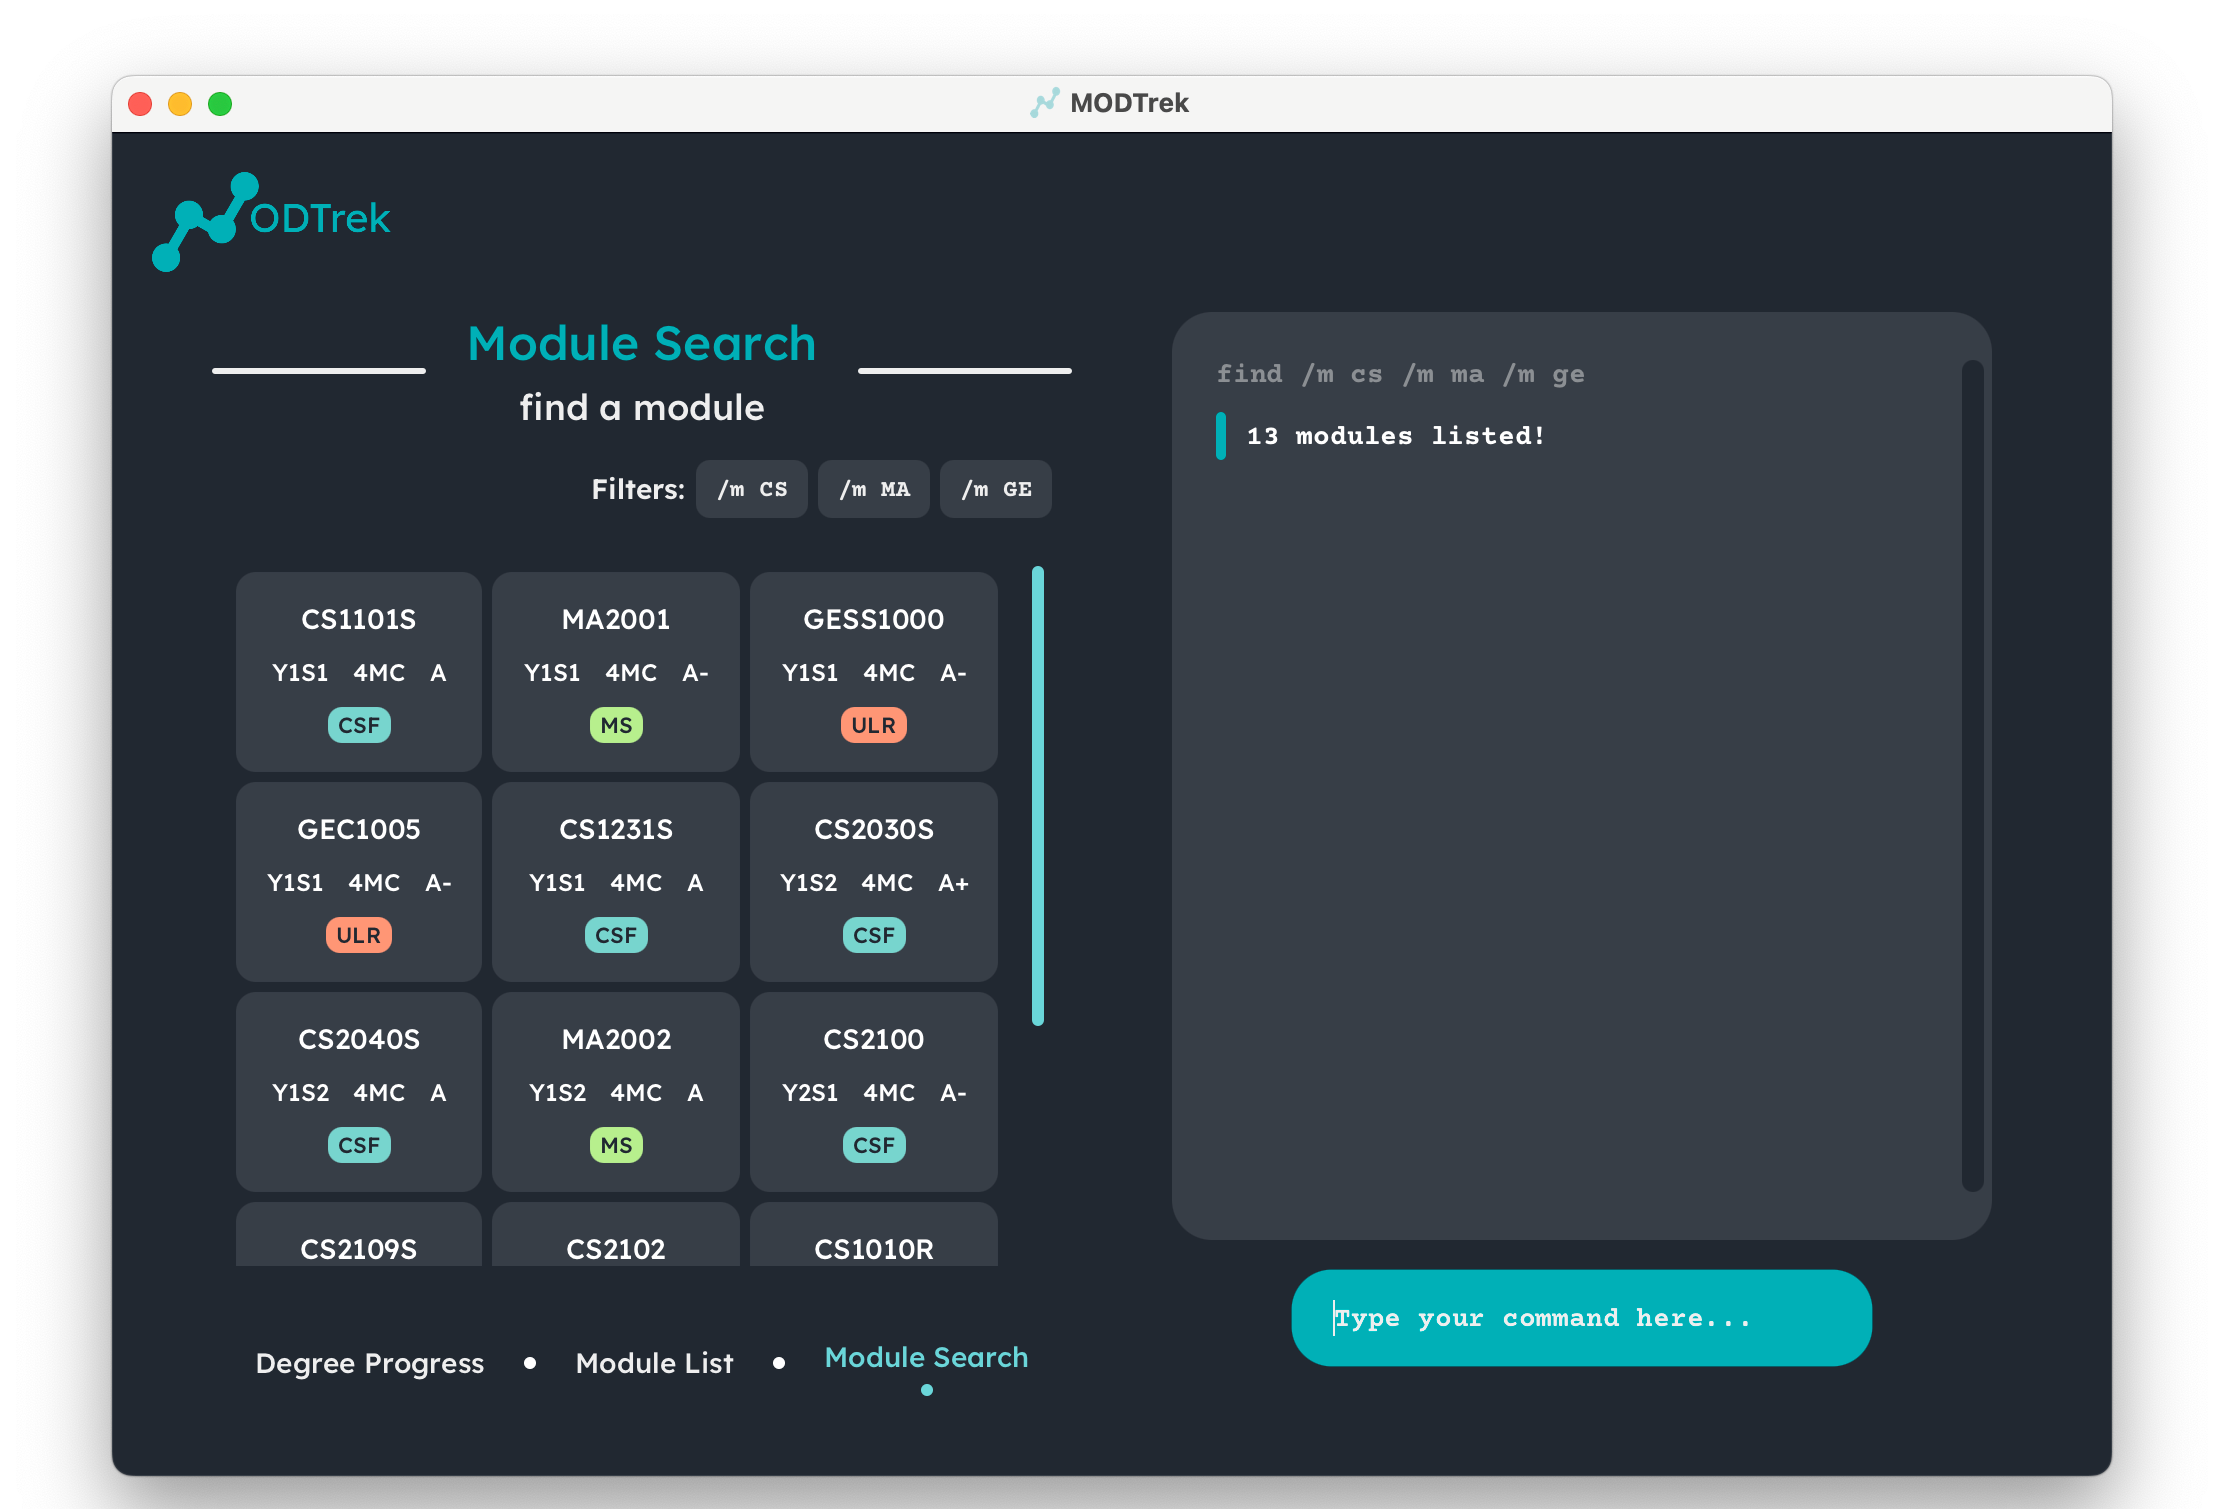Viewport: 2224px width, 1509px height.
Task: Select the CS2100 module card title
Action: (x=874, y=1040)
